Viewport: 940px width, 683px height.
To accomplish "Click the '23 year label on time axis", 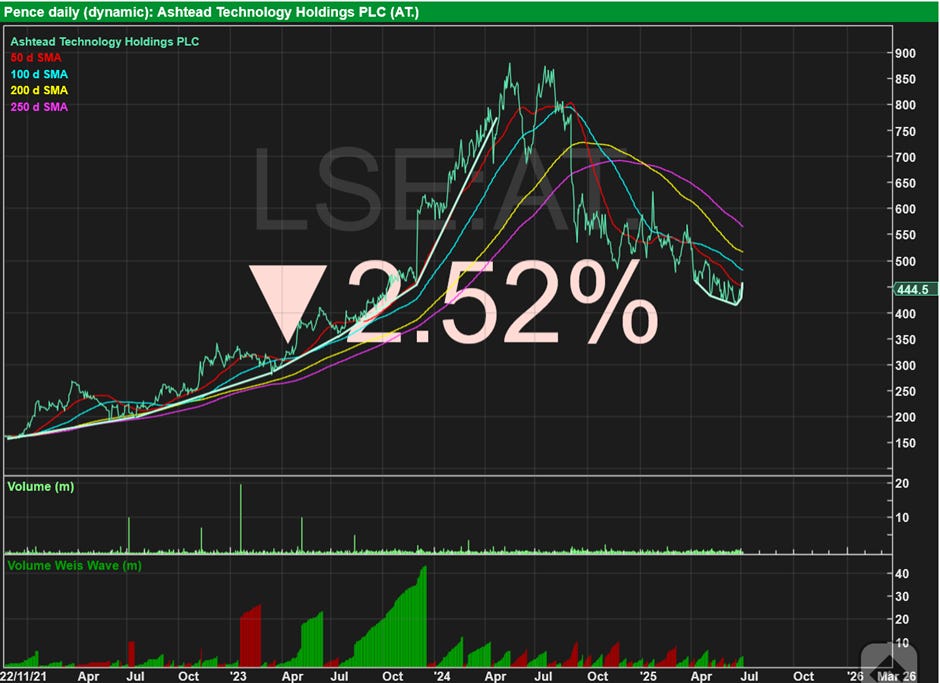I will click(238, 676).
